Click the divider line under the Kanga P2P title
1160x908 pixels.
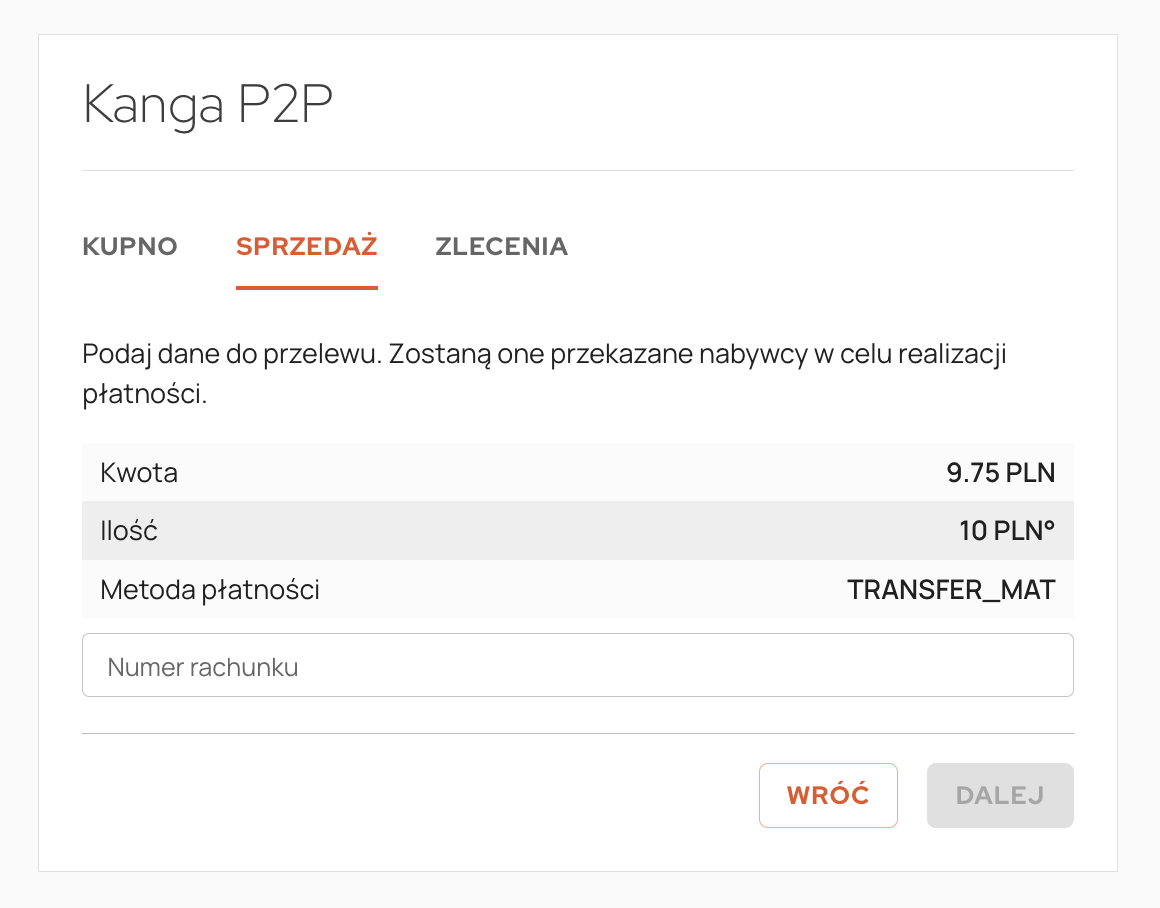[x=577, y=171]
